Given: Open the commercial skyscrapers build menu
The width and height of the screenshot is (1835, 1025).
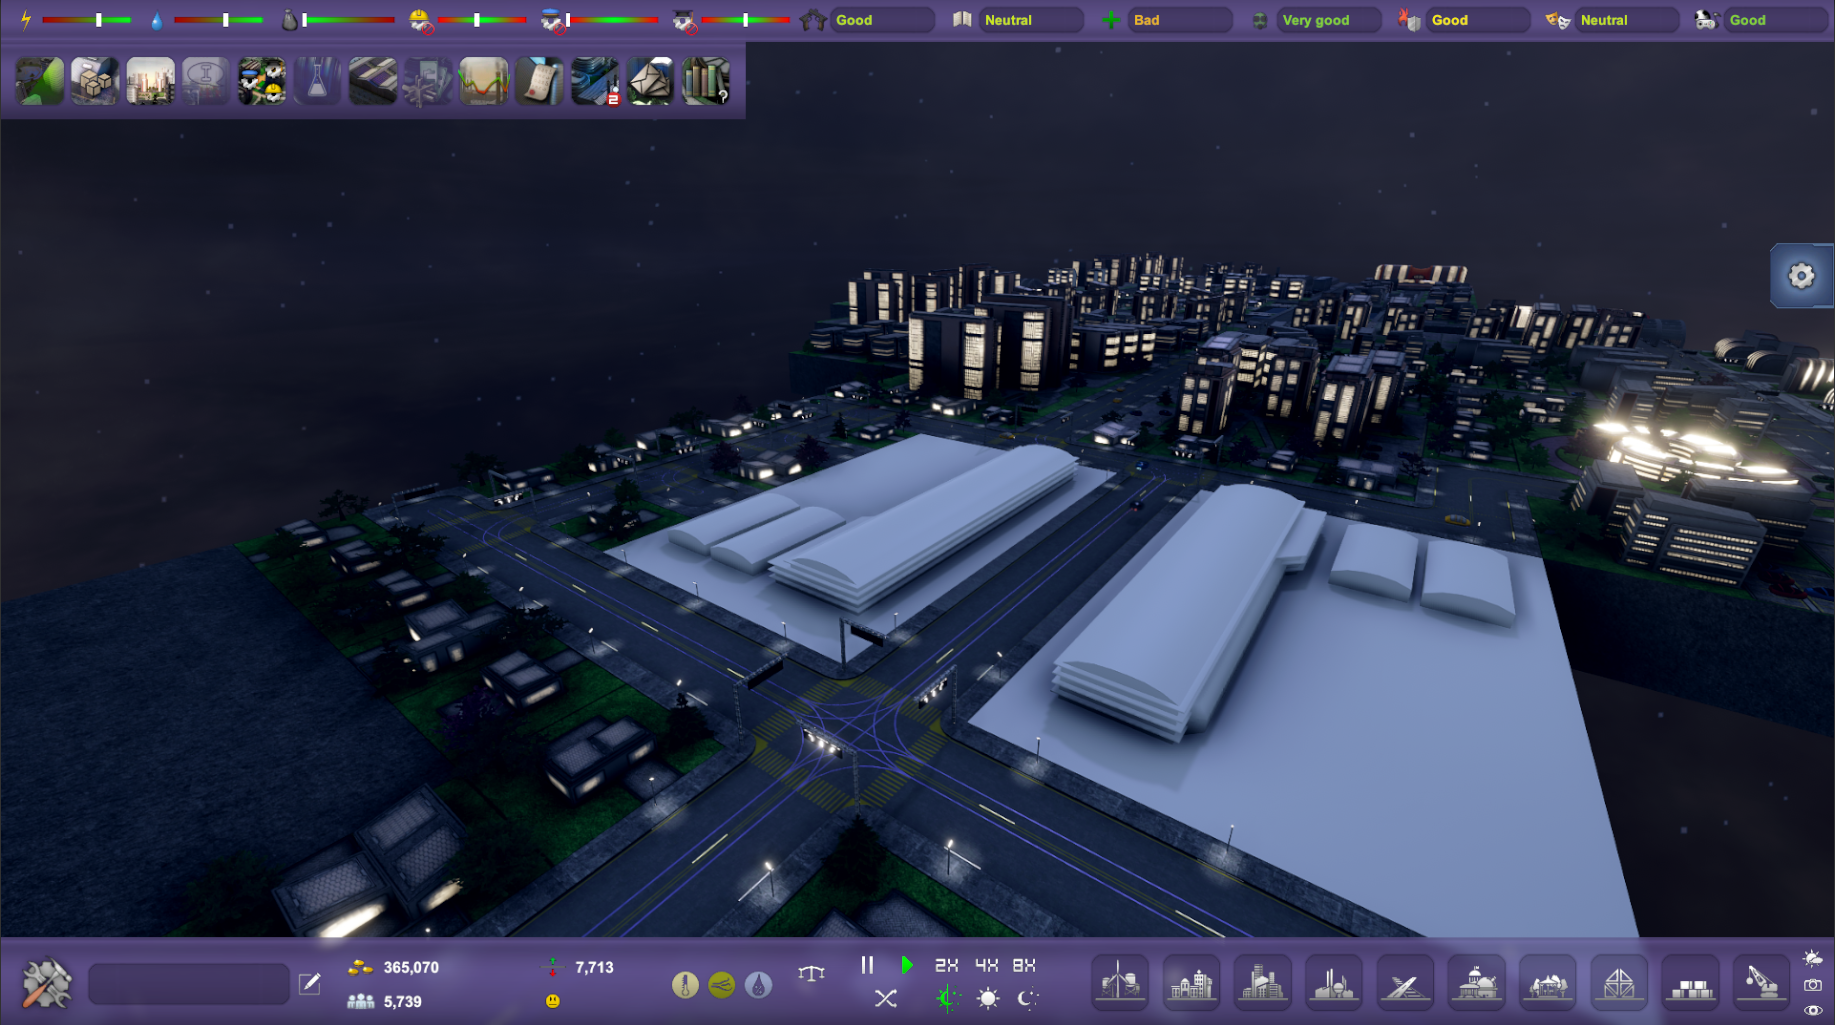Looking at the screenshot, I should coord(1262,982).
